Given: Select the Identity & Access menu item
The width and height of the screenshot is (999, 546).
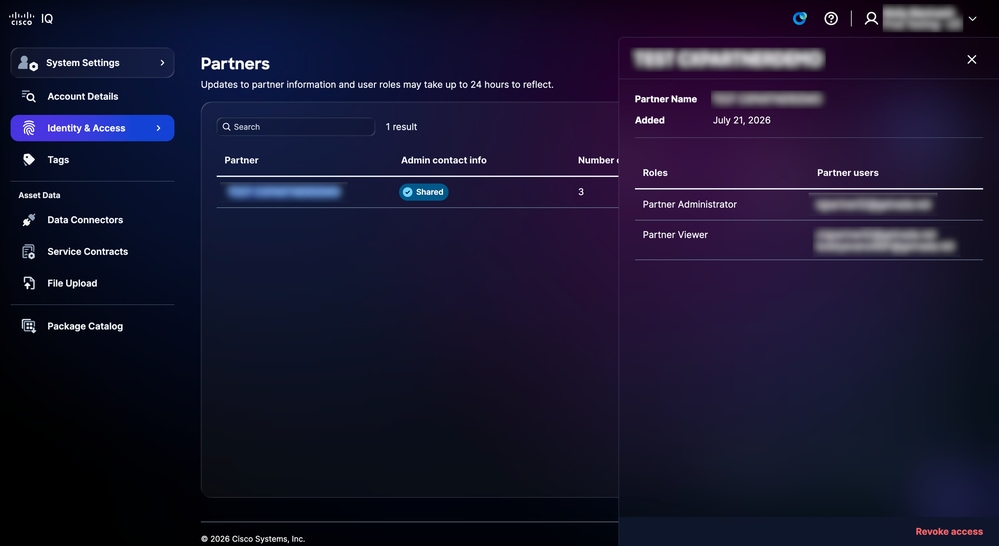Looking at the screenshot, I should click(92, 128).
